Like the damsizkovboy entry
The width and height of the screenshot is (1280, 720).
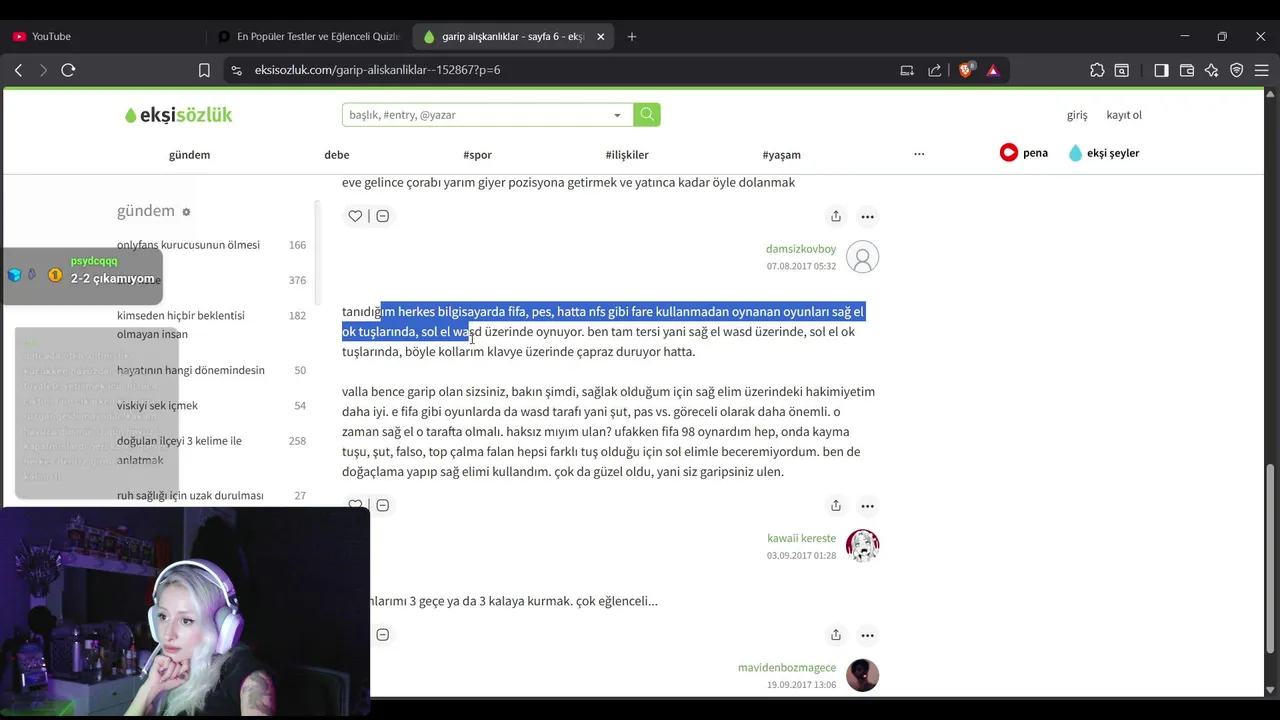click(x=355, y=216)
